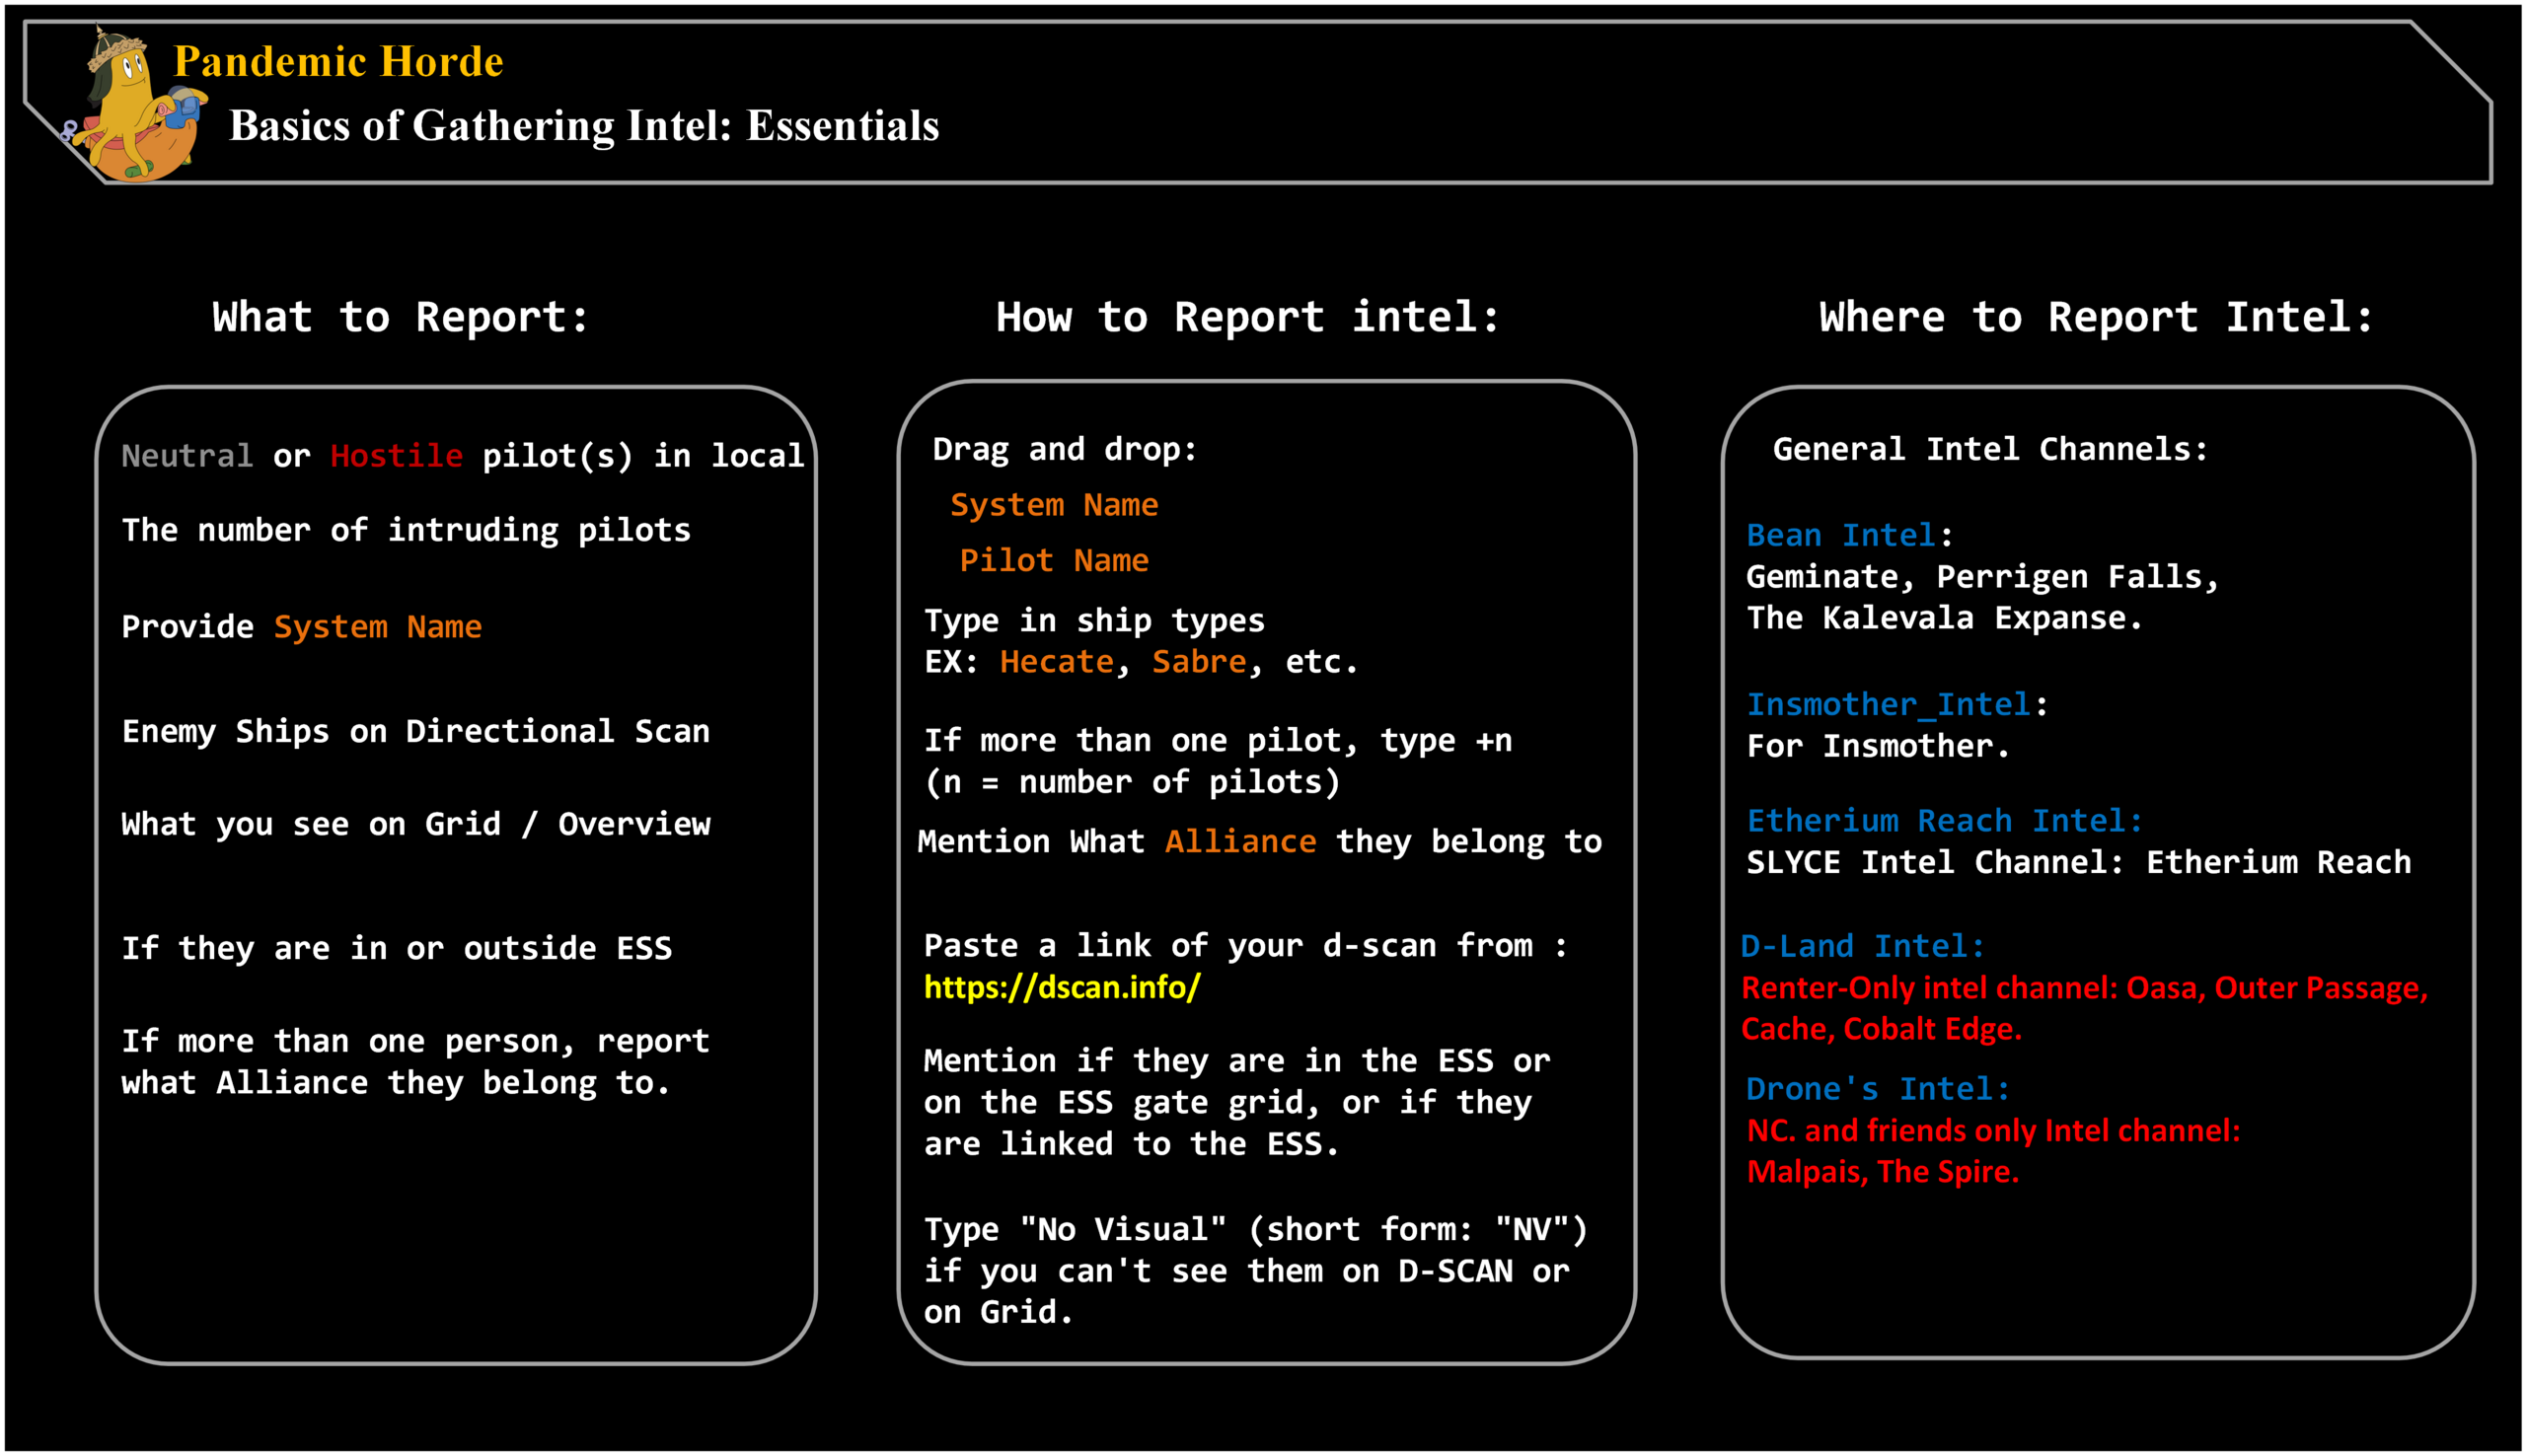Screen dimensions: 2526x1456
Task: Click the What to Report heading
Action: click(x=400, y=317)
